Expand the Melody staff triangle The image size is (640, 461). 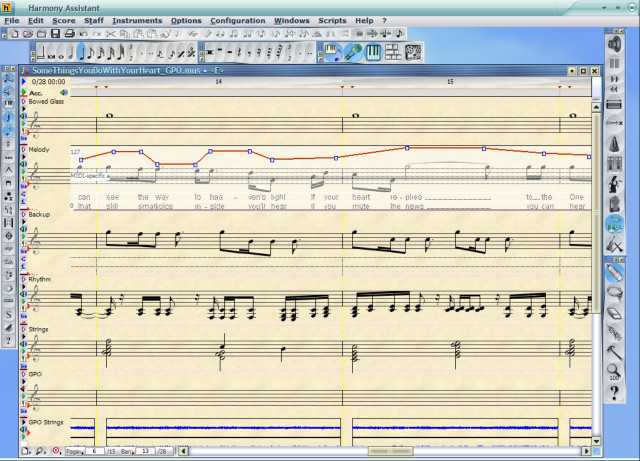click(x=23, y=157)
